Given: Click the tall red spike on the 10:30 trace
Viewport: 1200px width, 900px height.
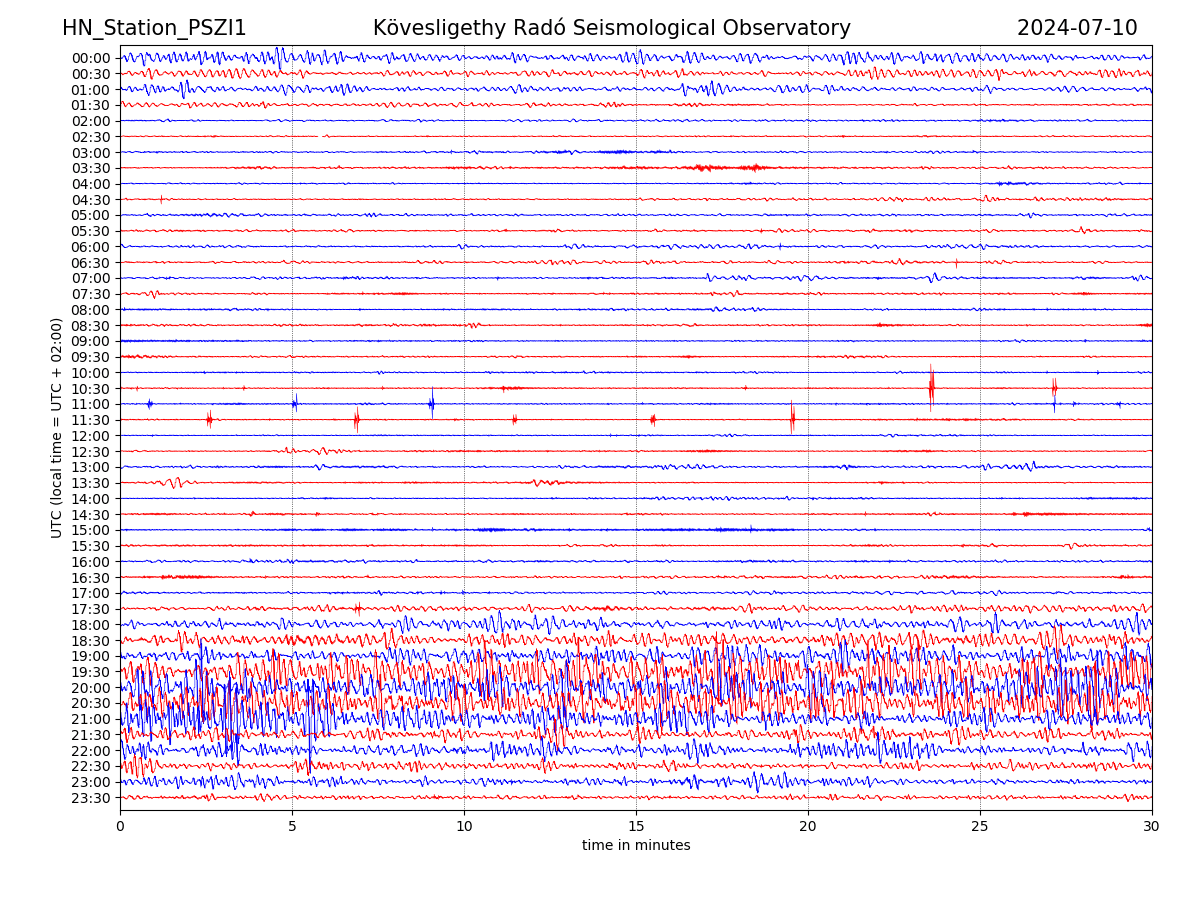Looking at the screenshot, I should (x=931, y=388).
